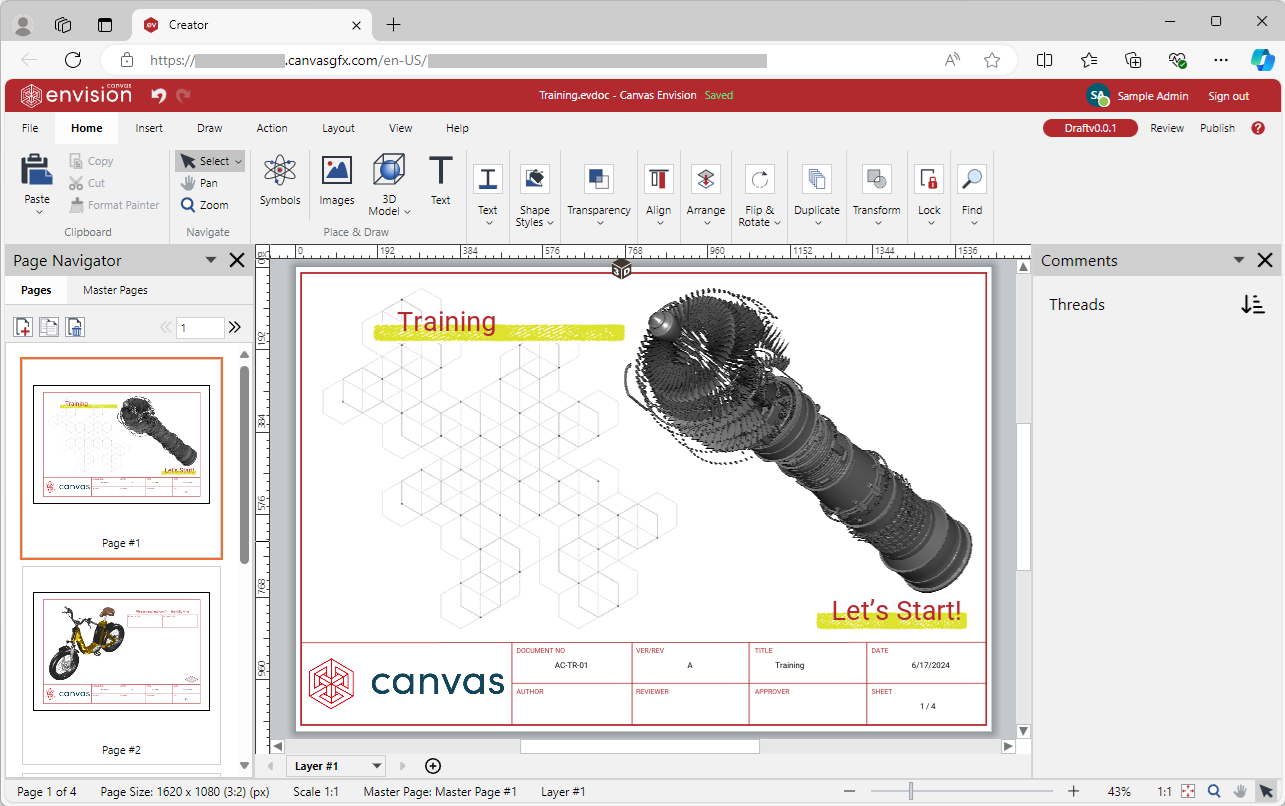Click the 1:1 zoom reset button

pos(1165,791)
